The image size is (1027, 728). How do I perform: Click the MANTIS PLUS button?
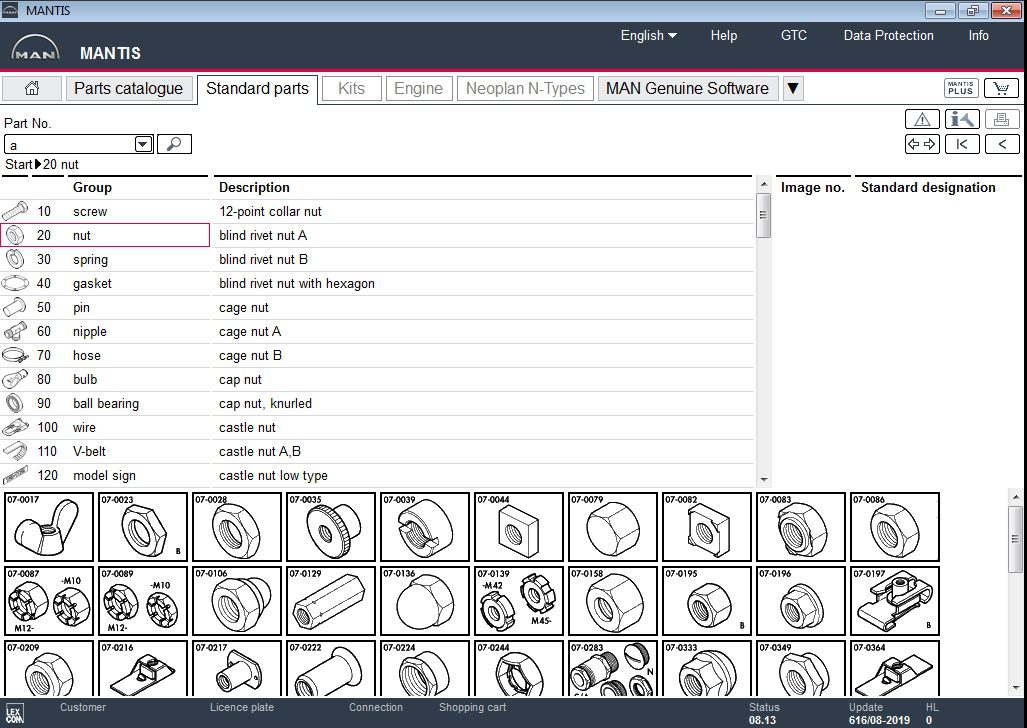coord(961,88)
